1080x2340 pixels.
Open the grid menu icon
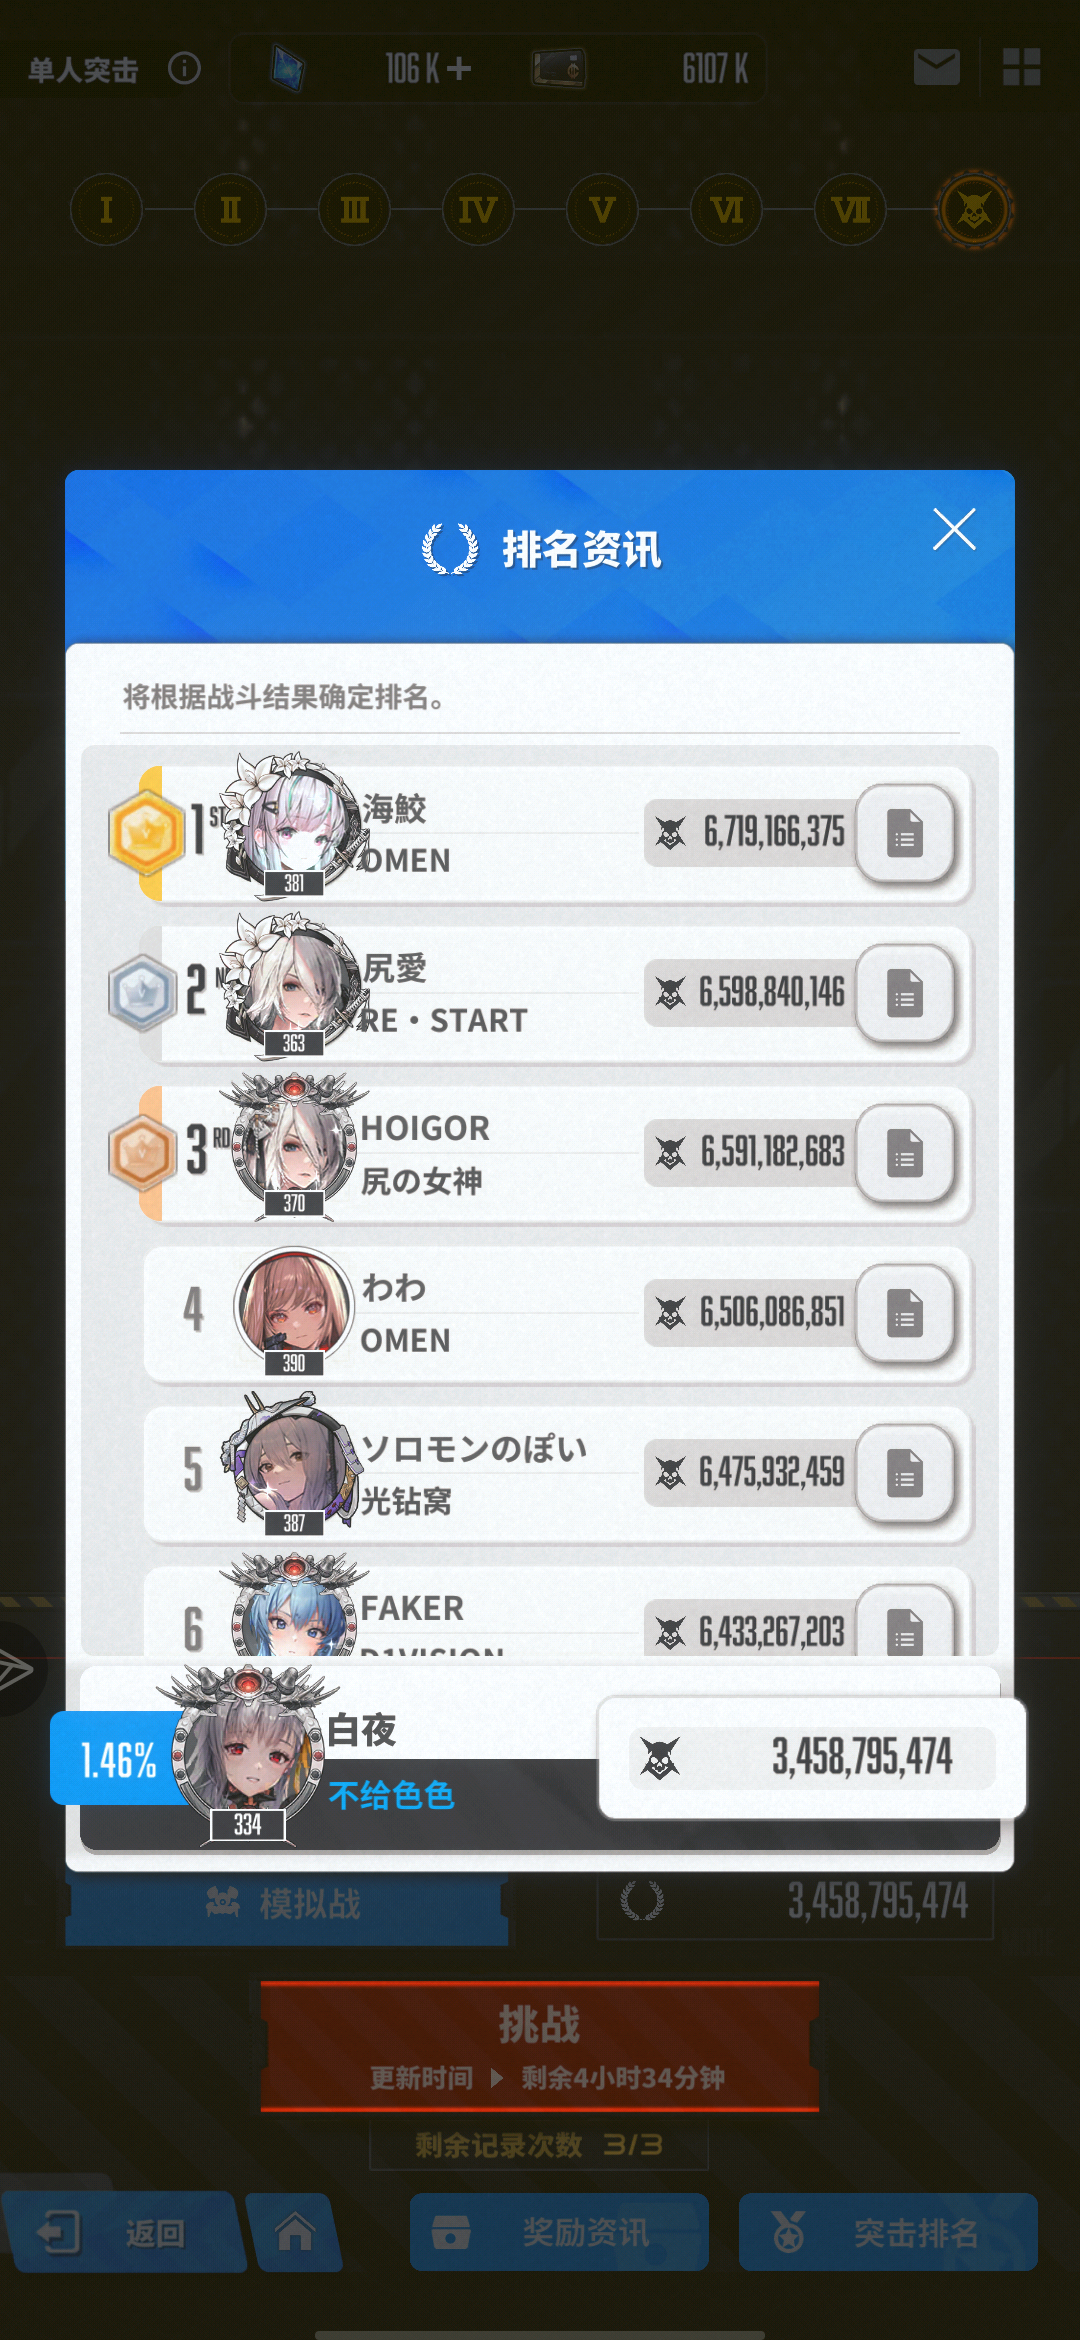(1021, 67)
